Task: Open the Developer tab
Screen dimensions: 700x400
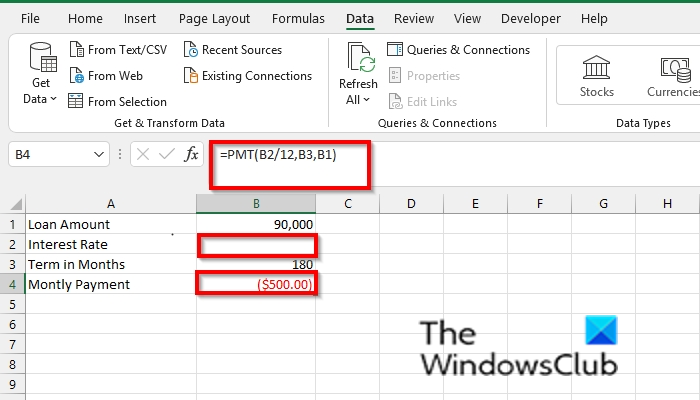Action: [531, 19]
